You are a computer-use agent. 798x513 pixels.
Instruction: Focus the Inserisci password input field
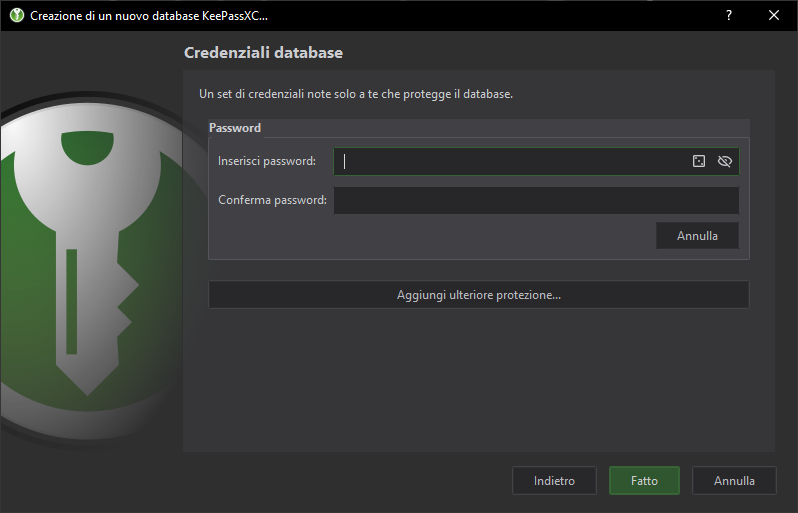click(510, 161)
